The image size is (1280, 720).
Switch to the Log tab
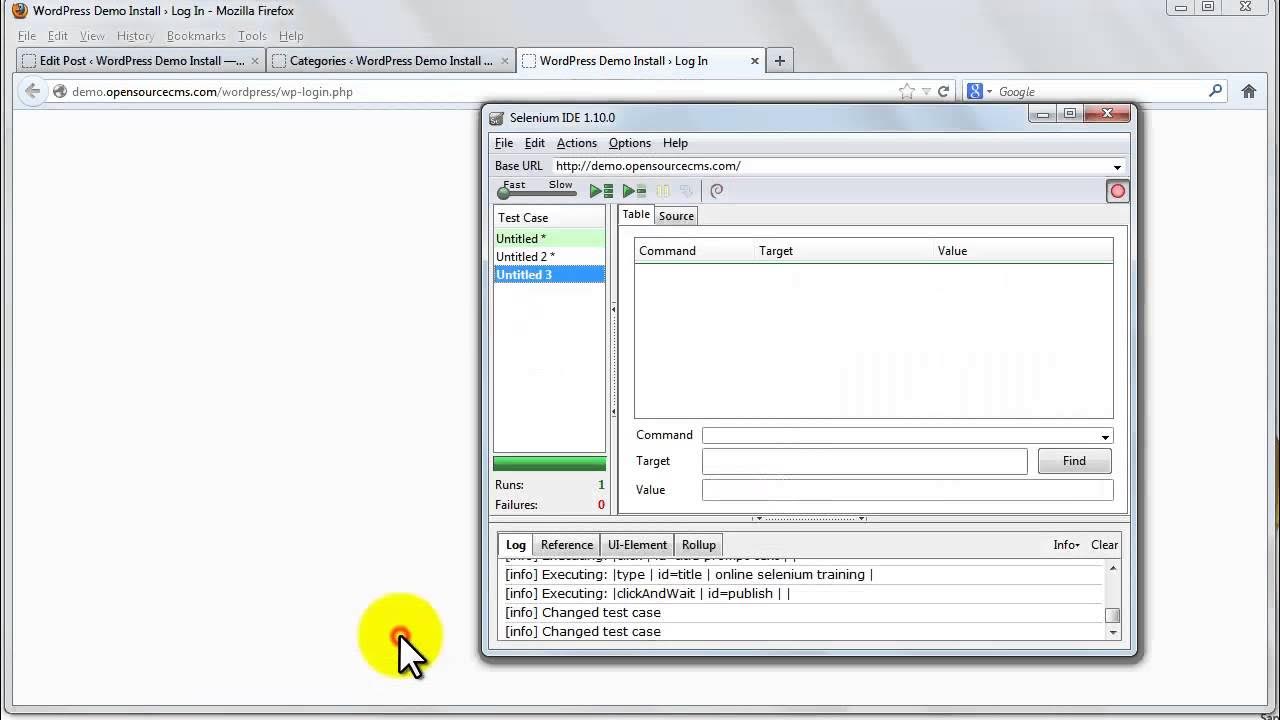tap(516, 545)
